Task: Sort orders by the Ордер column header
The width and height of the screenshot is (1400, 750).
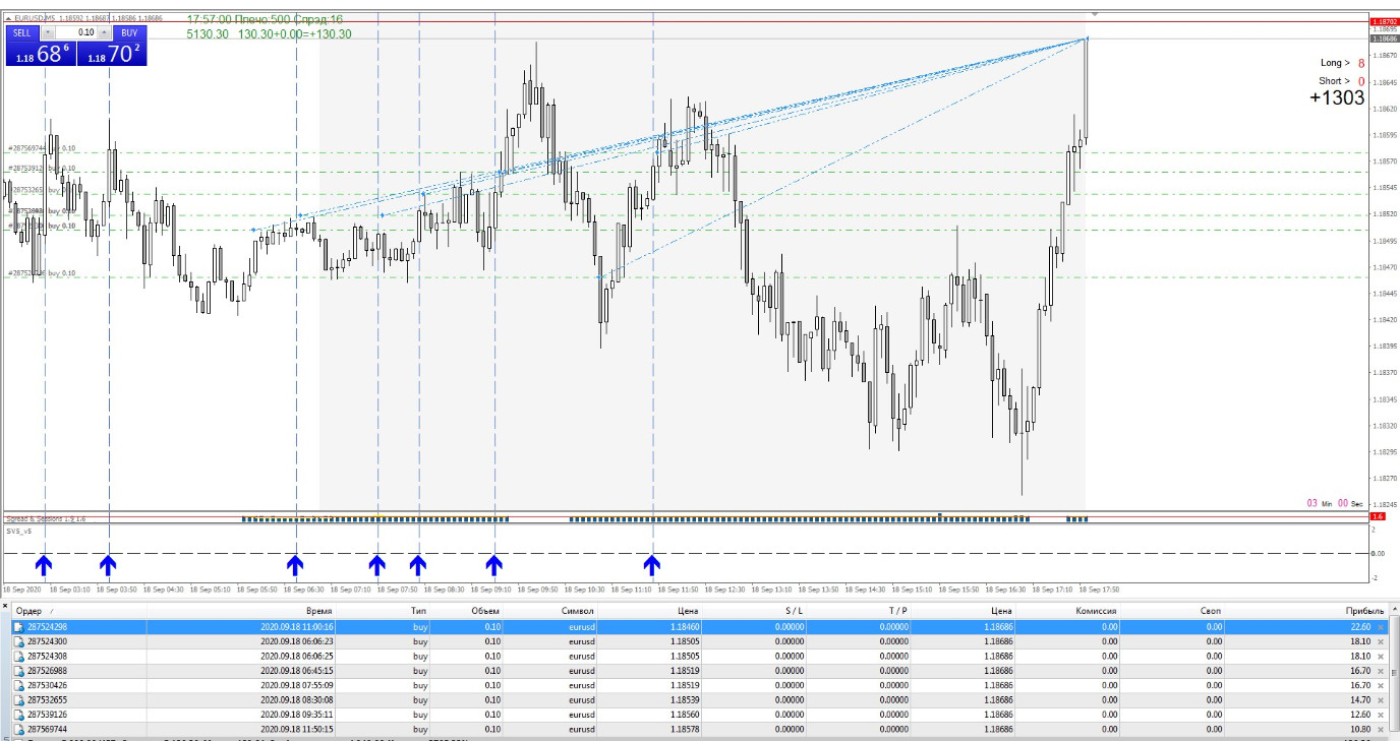Action: 30,611
